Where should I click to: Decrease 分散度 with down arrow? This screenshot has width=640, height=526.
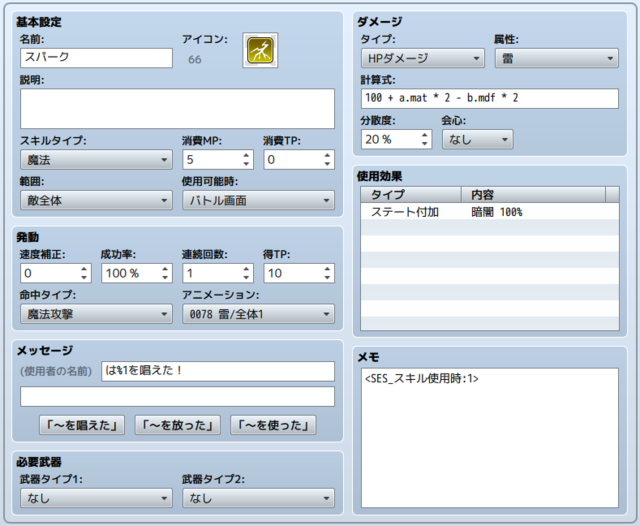tap(424, 144)
